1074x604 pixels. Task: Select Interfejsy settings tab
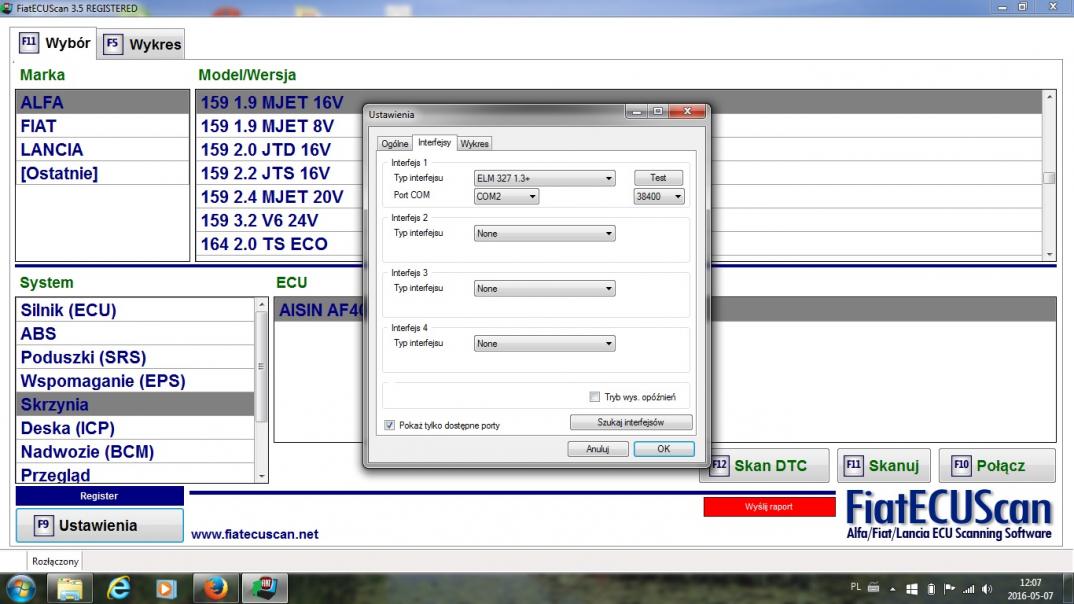coord(434,142)
